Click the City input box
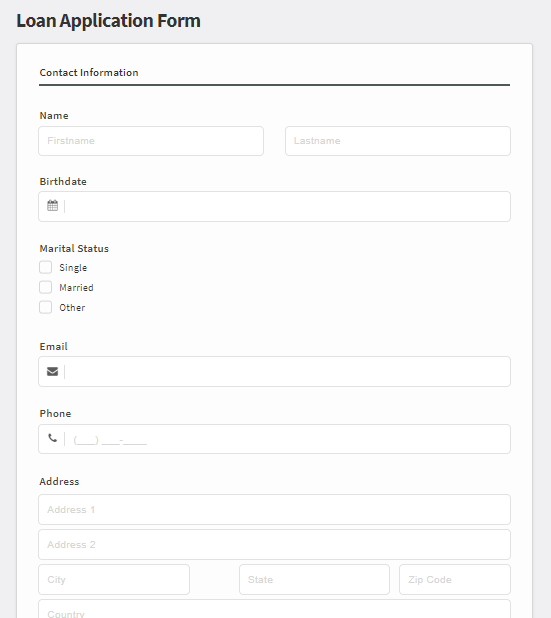This screenshot has height=618, width=551. [x=114, y=579]
